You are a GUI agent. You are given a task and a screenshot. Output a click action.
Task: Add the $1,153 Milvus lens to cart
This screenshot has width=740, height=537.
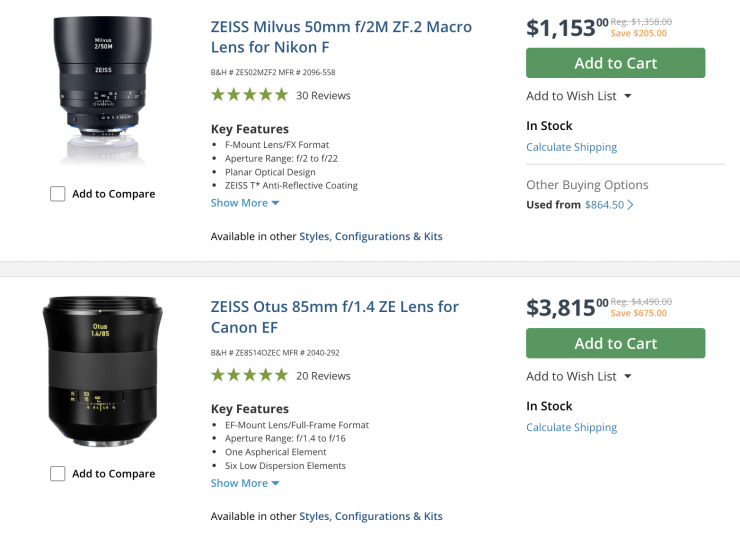click(x=615, y=63)
